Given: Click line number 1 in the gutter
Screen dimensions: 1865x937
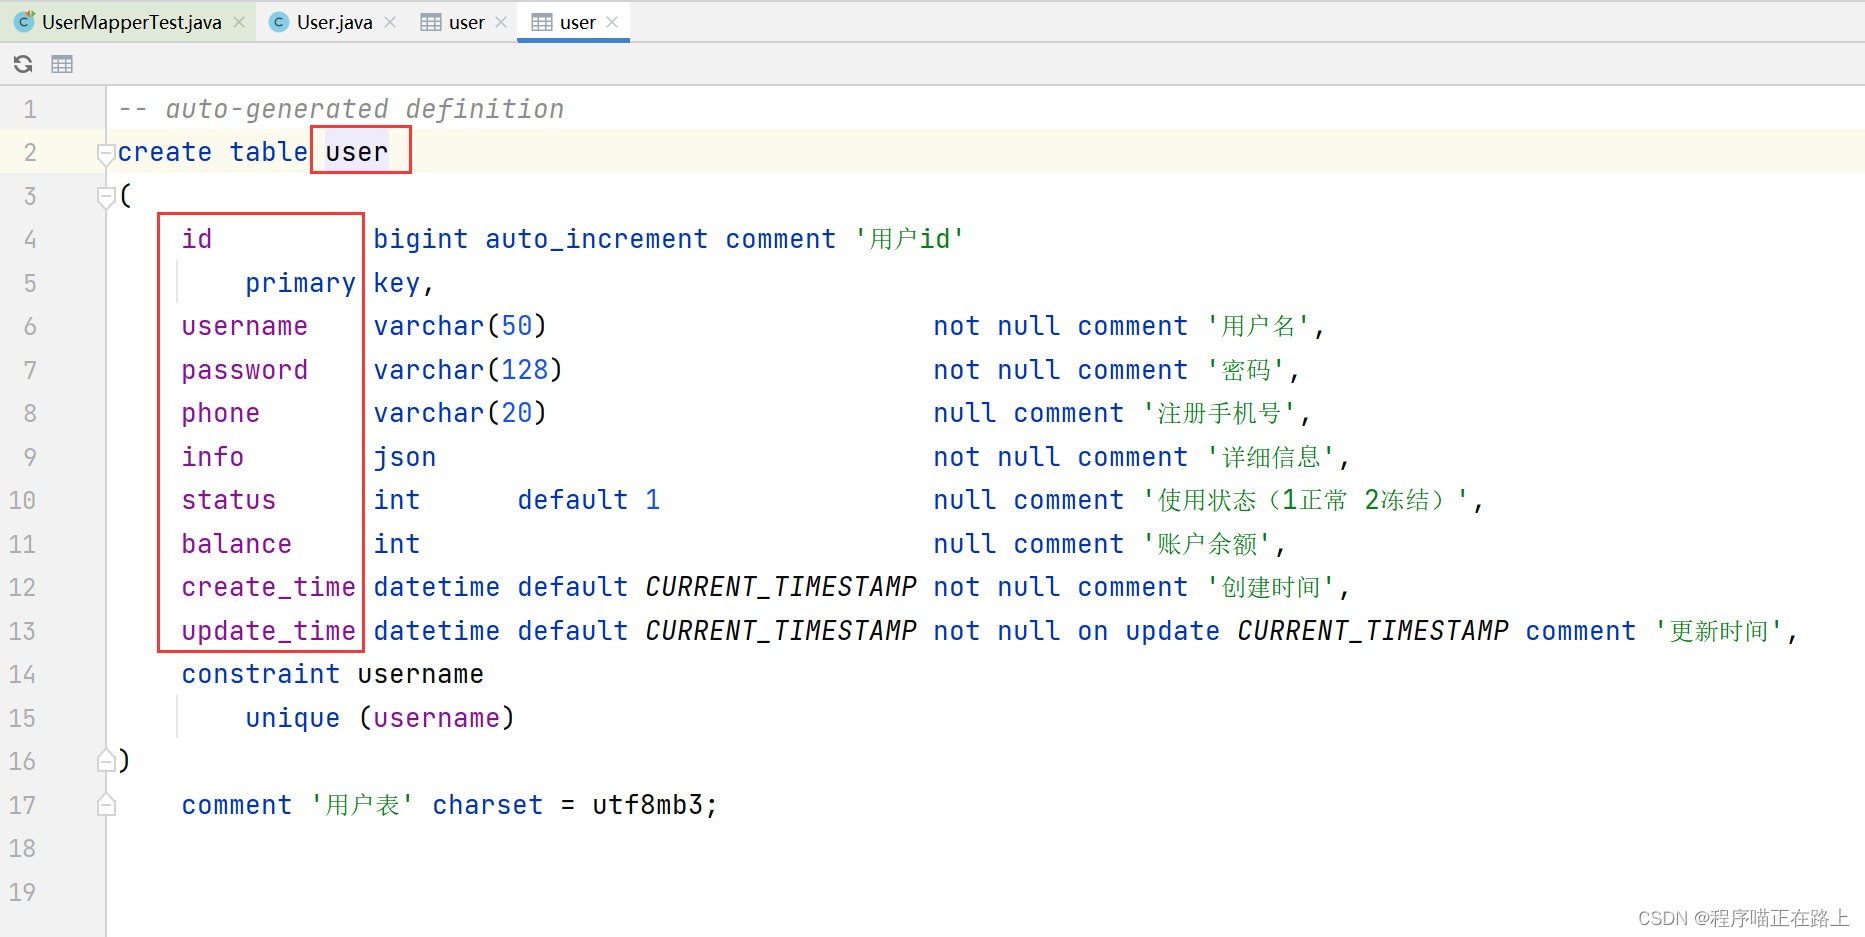Looking at the screenshot, I should (x=30, y=109).
